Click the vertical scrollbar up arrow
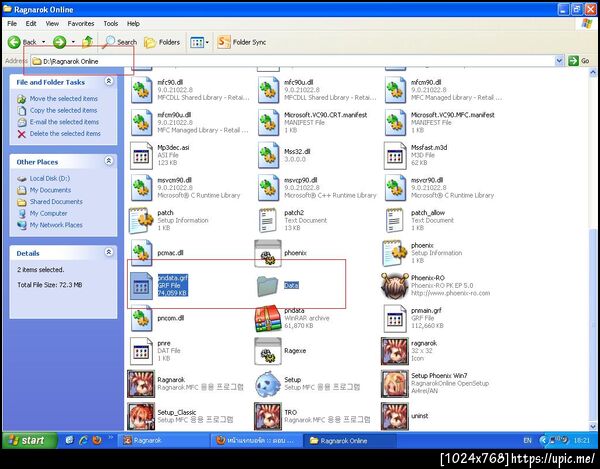This screenshot has width=600, height=469. (x=593, y=72)
